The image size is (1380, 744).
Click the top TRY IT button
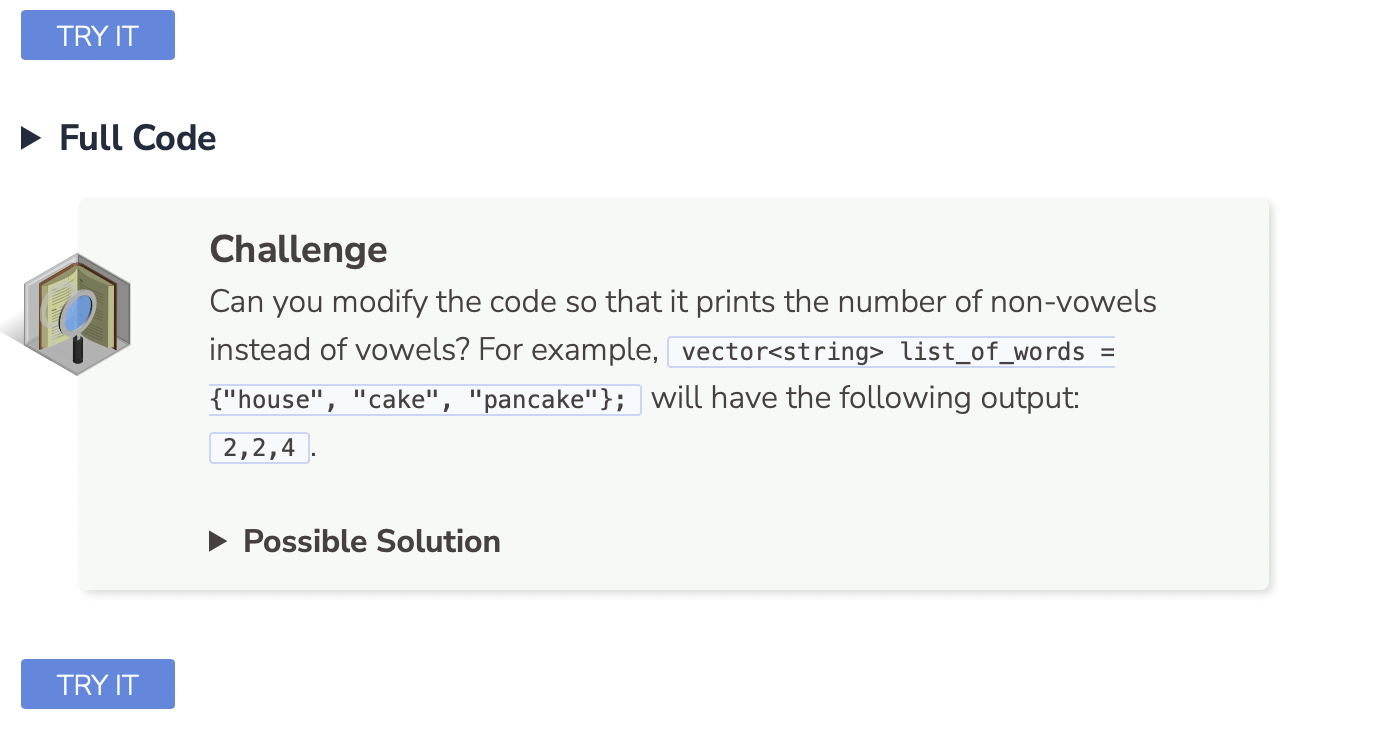tap(98, 36)
